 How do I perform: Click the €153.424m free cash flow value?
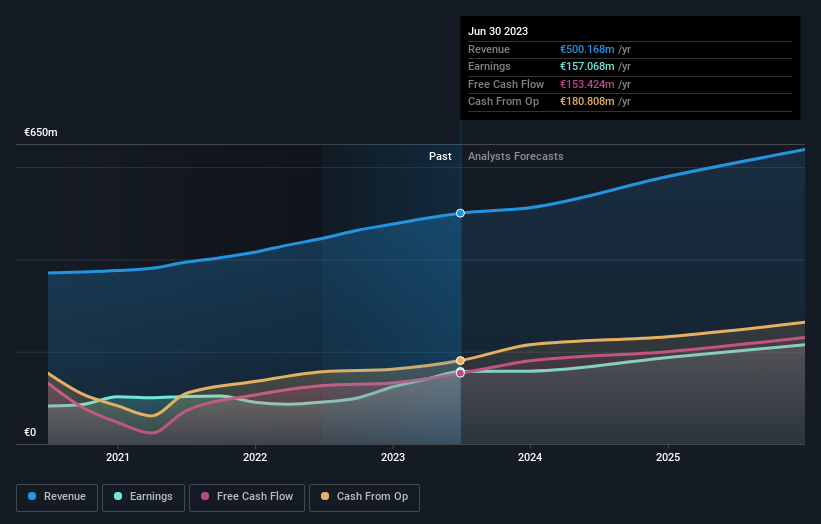pos(587,84)
